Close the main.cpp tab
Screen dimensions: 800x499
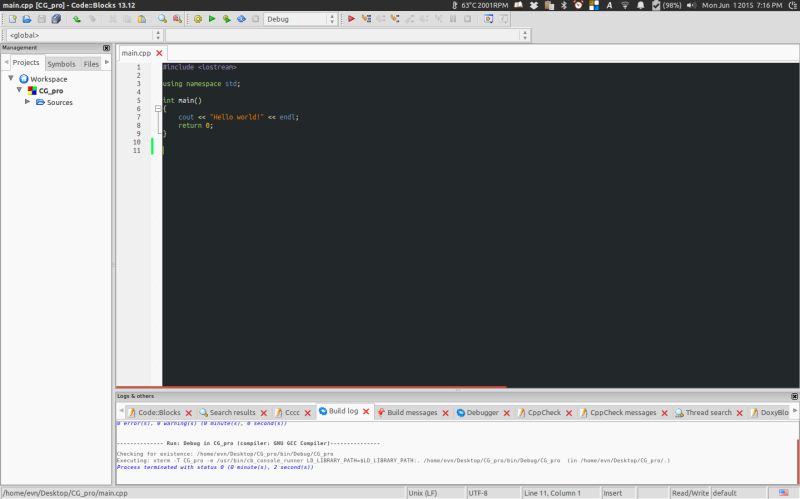pyautogui.click(x=159, y=53)
